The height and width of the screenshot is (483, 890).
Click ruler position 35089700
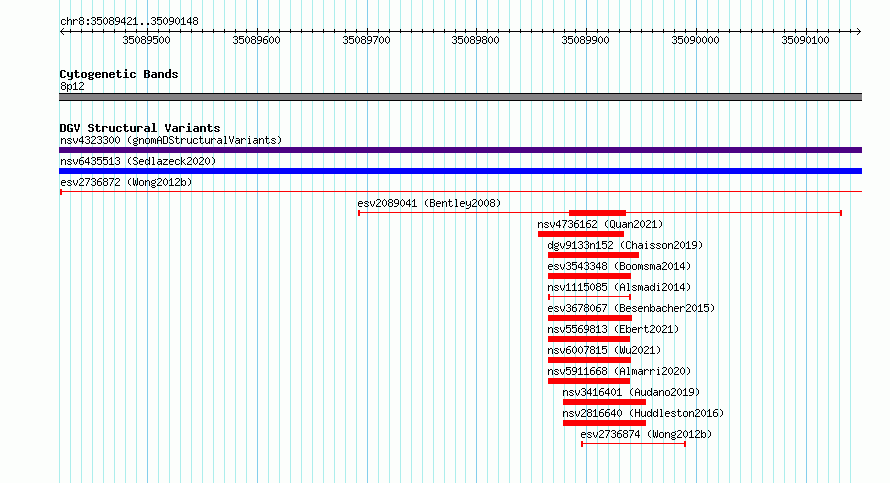click(x=367, y=40)
